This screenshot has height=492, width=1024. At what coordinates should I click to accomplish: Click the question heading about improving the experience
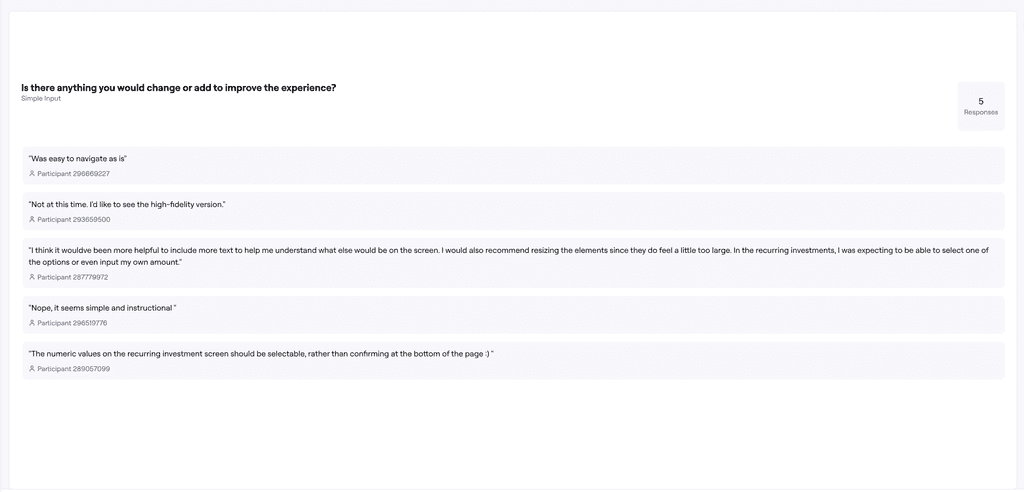(178, 88)
